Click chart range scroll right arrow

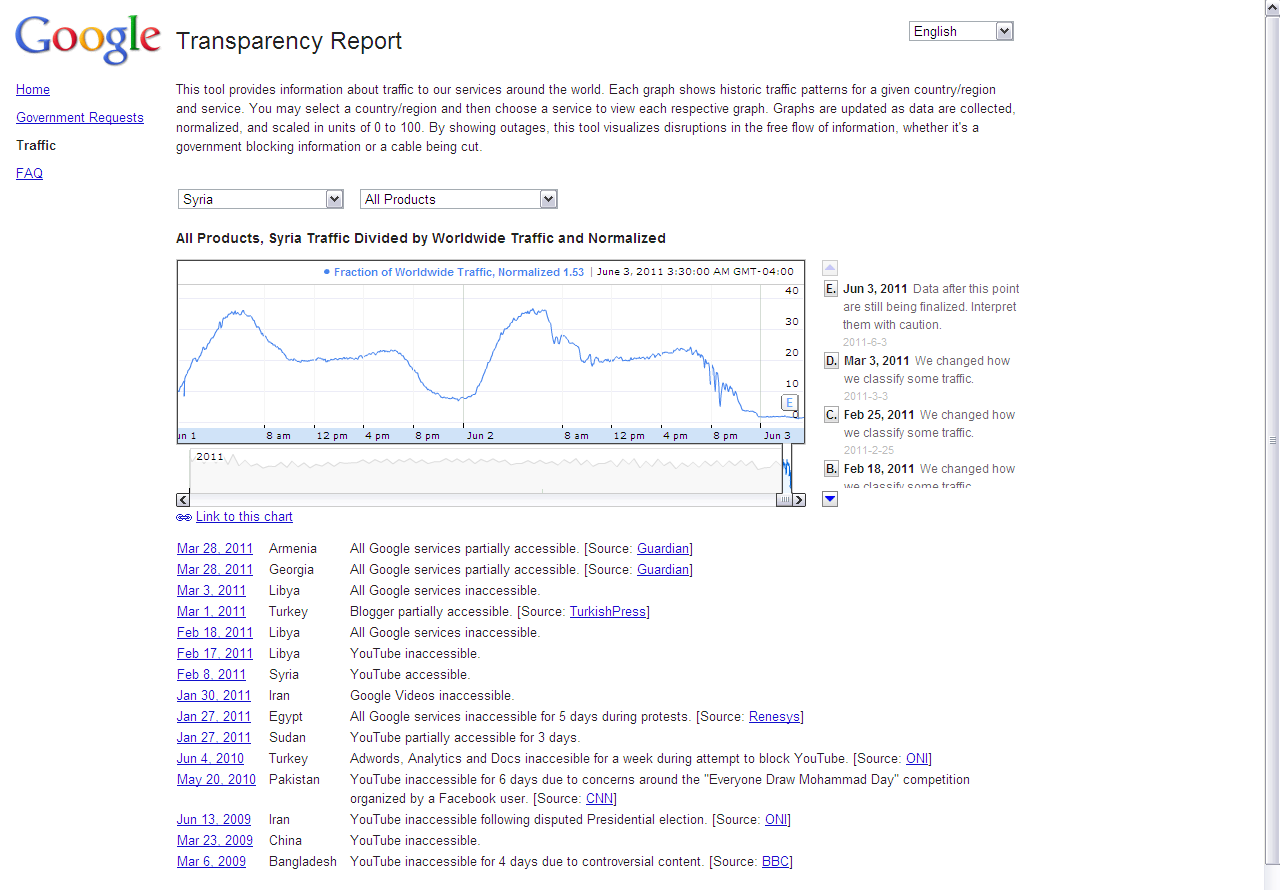click(798, 500)
